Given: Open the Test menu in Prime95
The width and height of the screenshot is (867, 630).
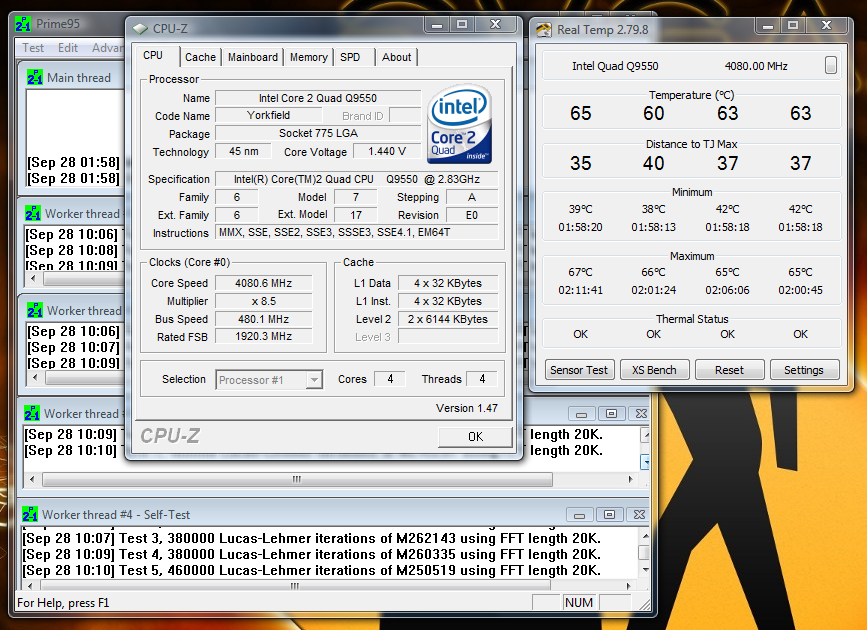Looking at the screenshot, I should point(33,48).
